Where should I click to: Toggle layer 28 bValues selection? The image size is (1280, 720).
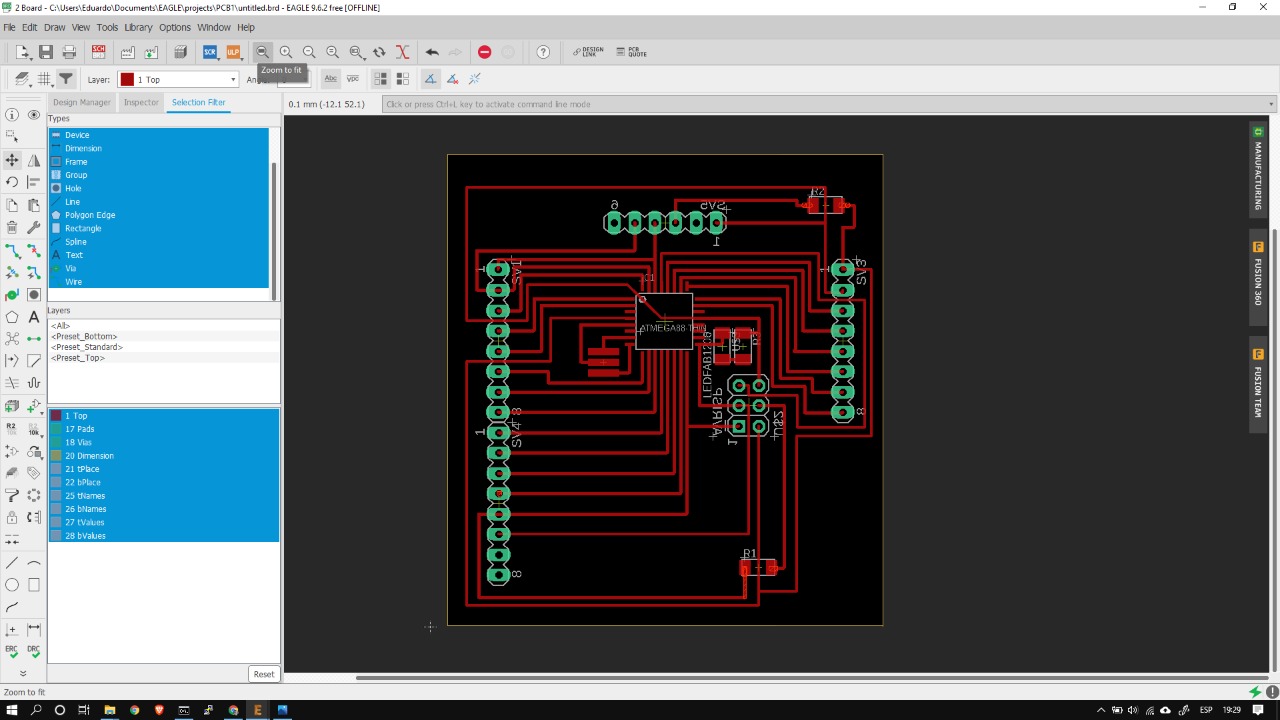163,536
